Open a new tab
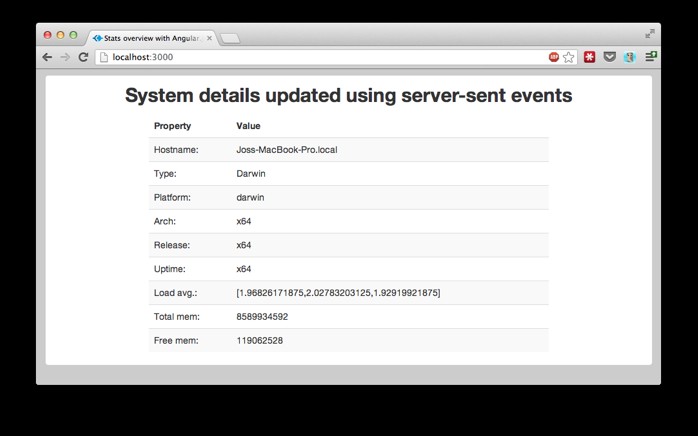The image size is (698, 436). tap(229, 39)
